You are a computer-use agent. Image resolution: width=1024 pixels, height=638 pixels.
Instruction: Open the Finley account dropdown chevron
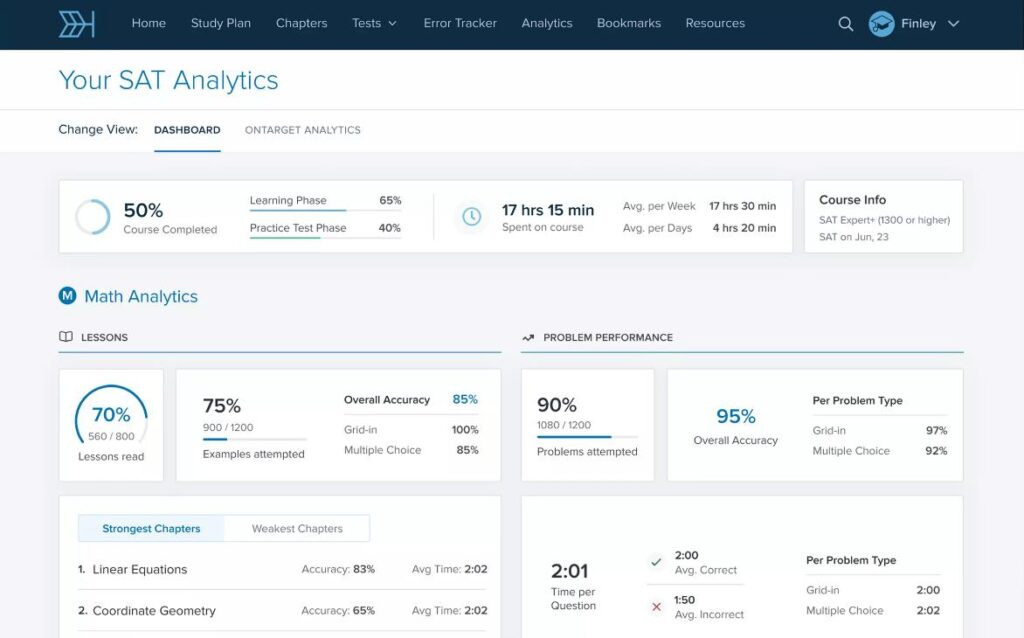point(953,24)
